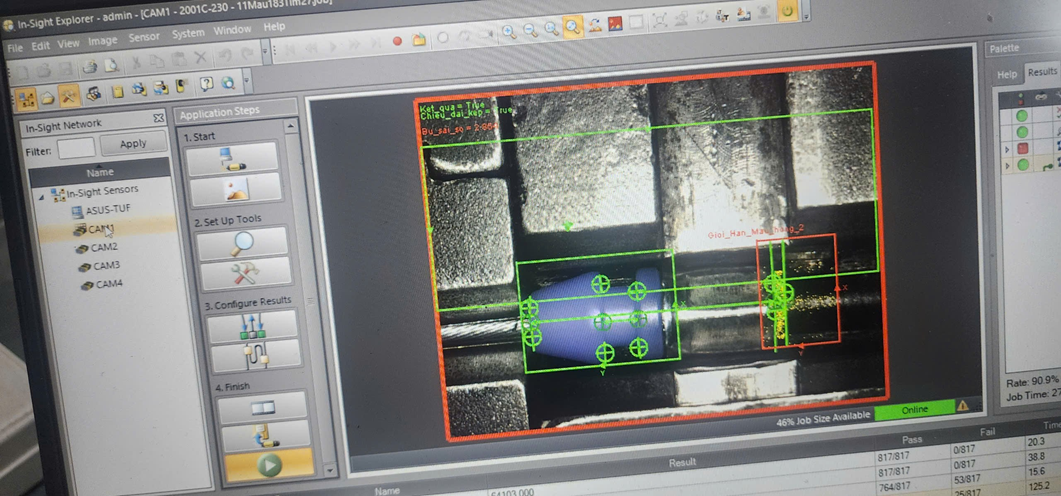Click the Inputs/Outputs configure step button
The height and width of the screenshot is (496, 1061).
coord(252,324)
